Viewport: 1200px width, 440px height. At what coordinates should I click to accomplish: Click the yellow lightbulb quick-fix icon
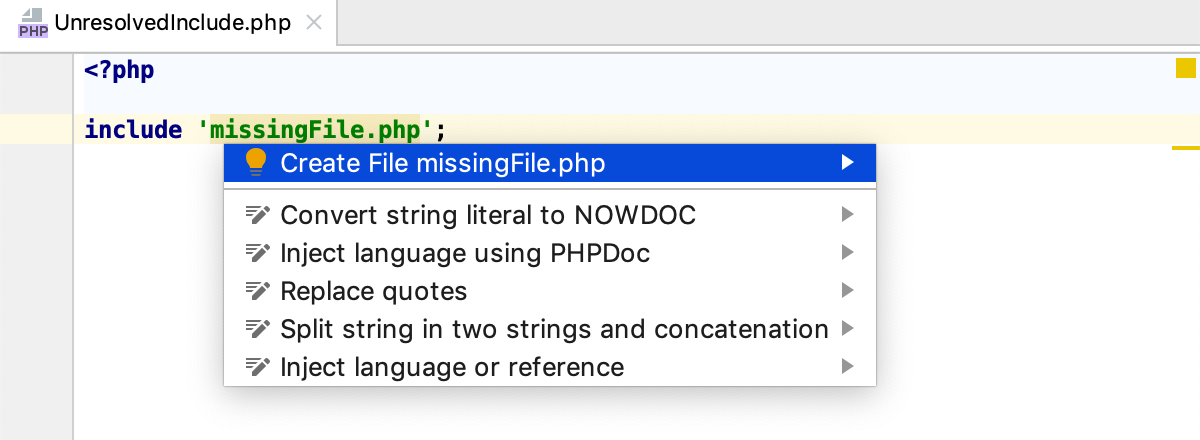(x=256, y=162)
